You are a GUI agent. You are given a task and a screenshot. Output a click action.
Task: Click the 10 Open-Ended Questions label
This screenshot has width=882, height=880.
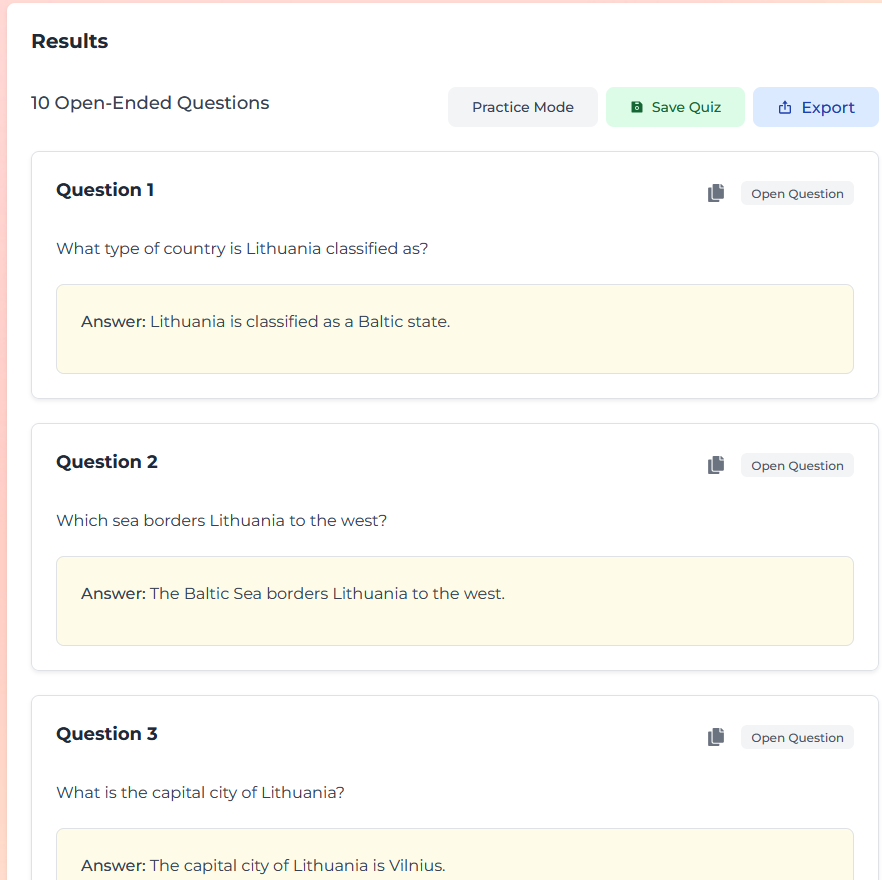150,103
